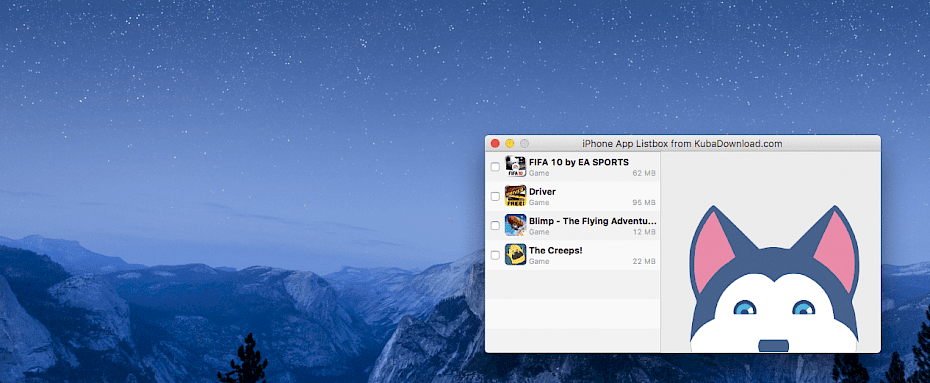The height and width of the screenshot is (383, 930).
Task: Click the Blimp app icon
Action: (x=515, y=225)
